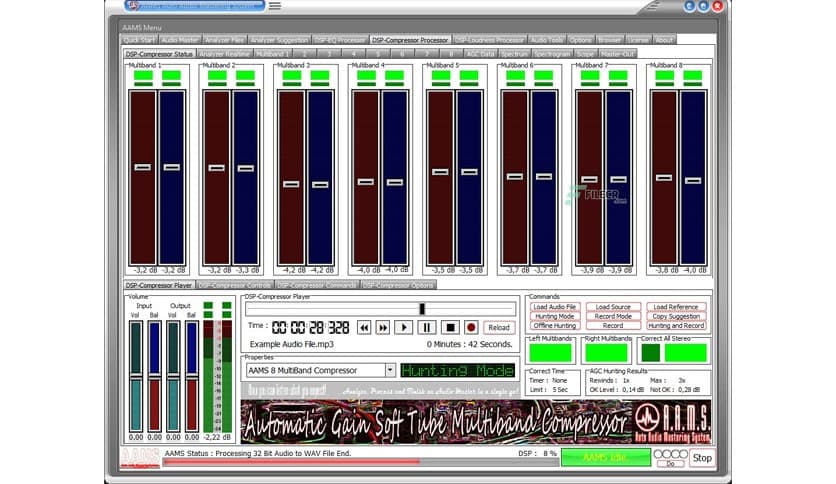Viewport: 836px width, 484px height.
Task: Click Multiband 1 left red slider handle
Action: tap(142, 167)
